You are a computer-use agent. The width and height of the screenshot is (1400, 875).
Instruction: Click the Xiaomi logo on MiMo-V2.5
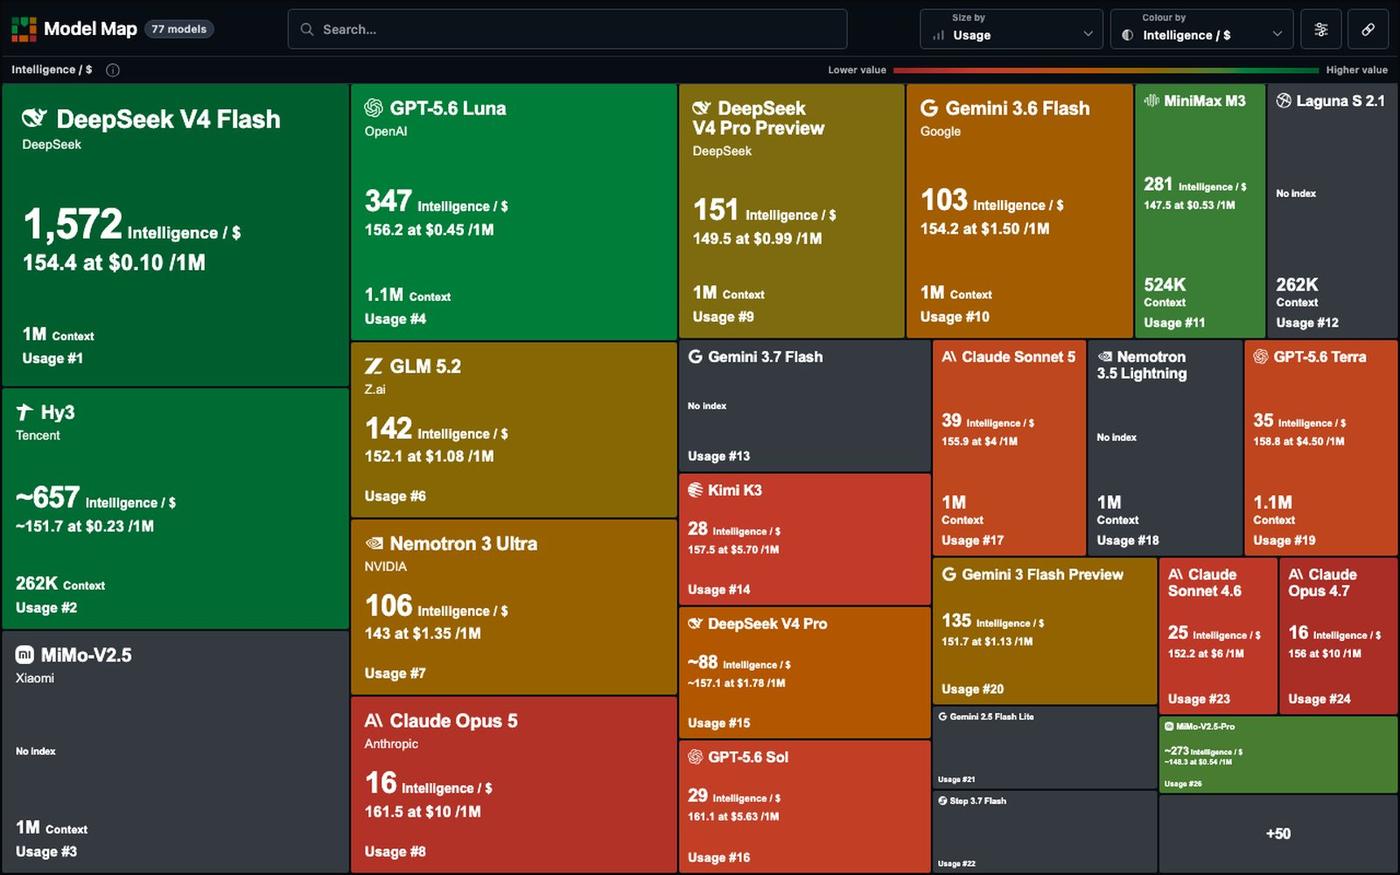[x=25, y=655]
